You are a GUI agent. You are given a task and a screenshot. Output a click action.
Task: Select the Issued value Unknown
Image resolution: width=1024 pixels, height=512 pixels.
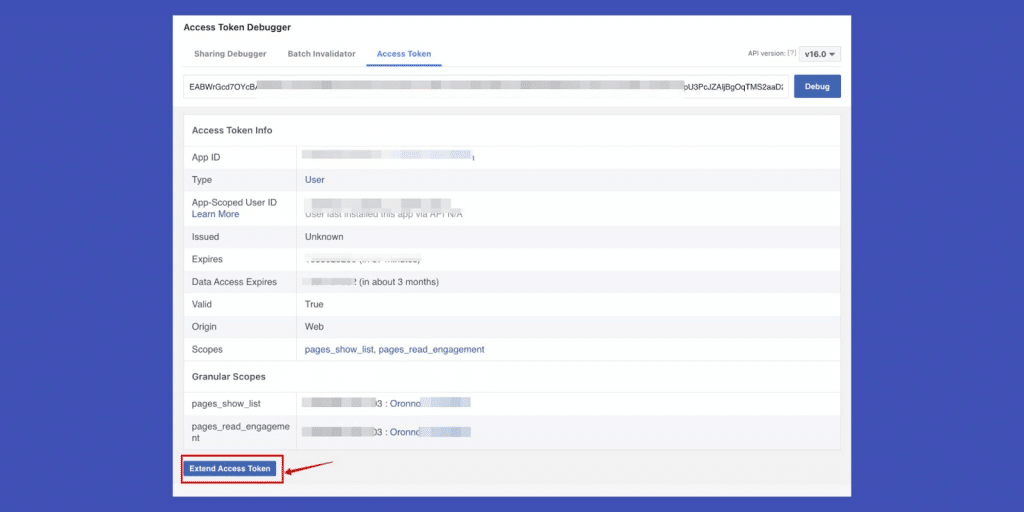(324, 236)
